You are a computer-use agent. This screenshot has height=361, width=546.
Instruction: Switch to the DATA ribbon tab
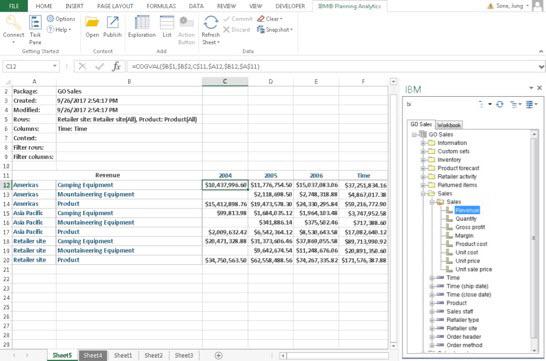[x=196, y=6]
